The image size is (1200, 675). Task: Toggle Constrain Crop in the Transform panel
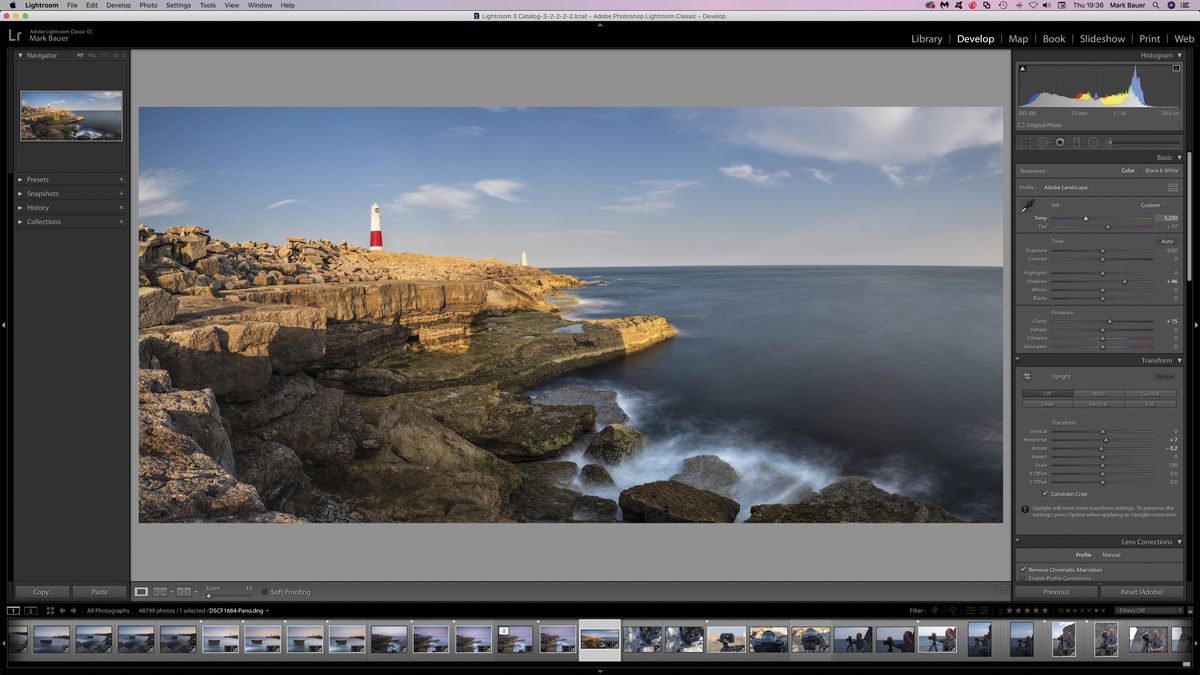1045,493
